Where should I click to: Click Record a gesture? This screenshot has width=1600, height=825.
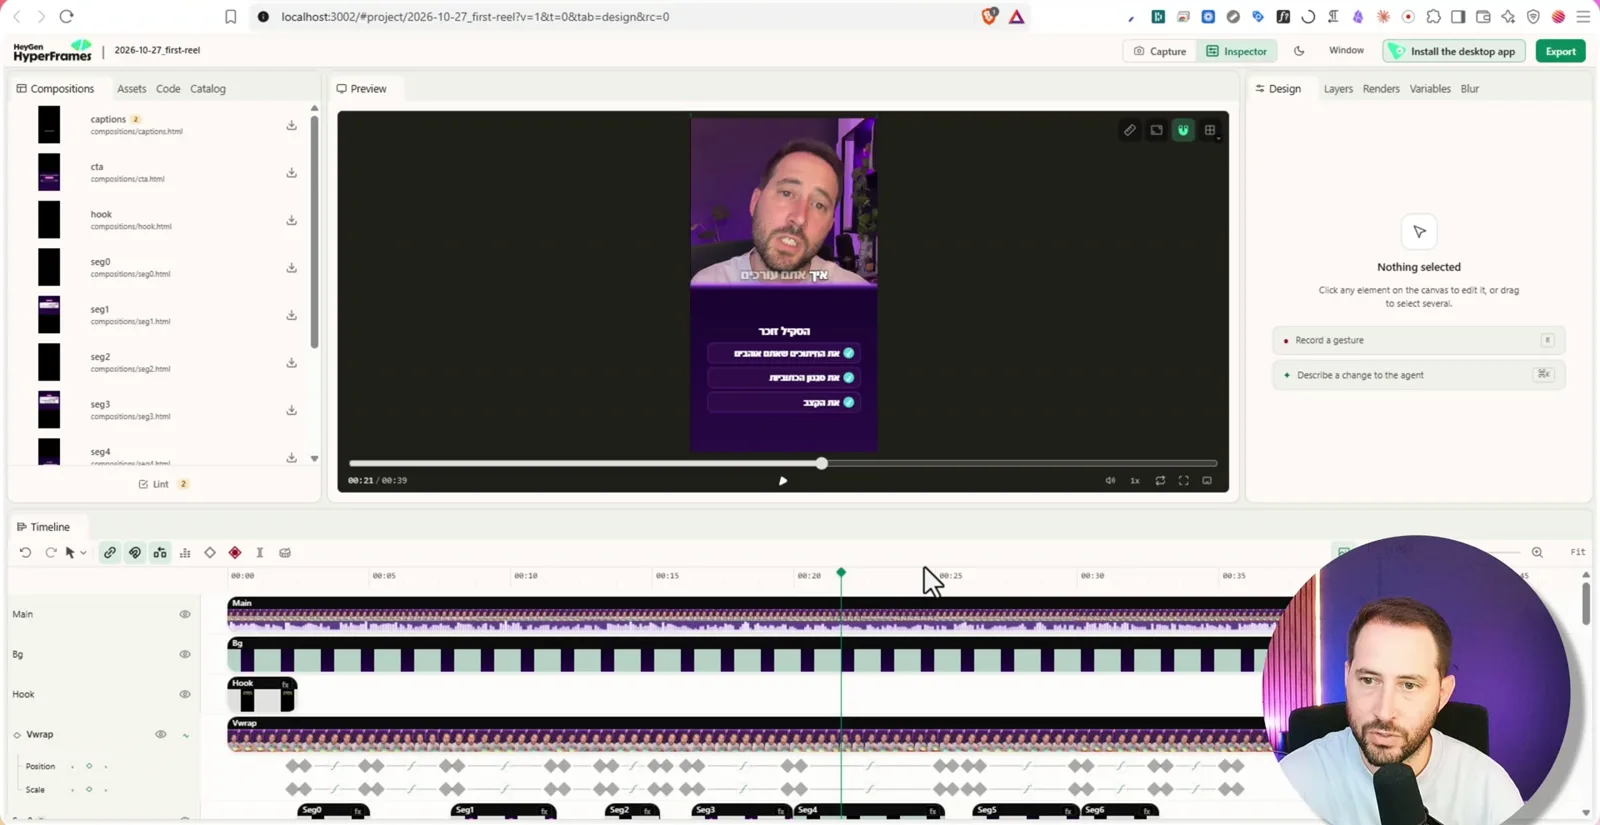click(1419, 340)
